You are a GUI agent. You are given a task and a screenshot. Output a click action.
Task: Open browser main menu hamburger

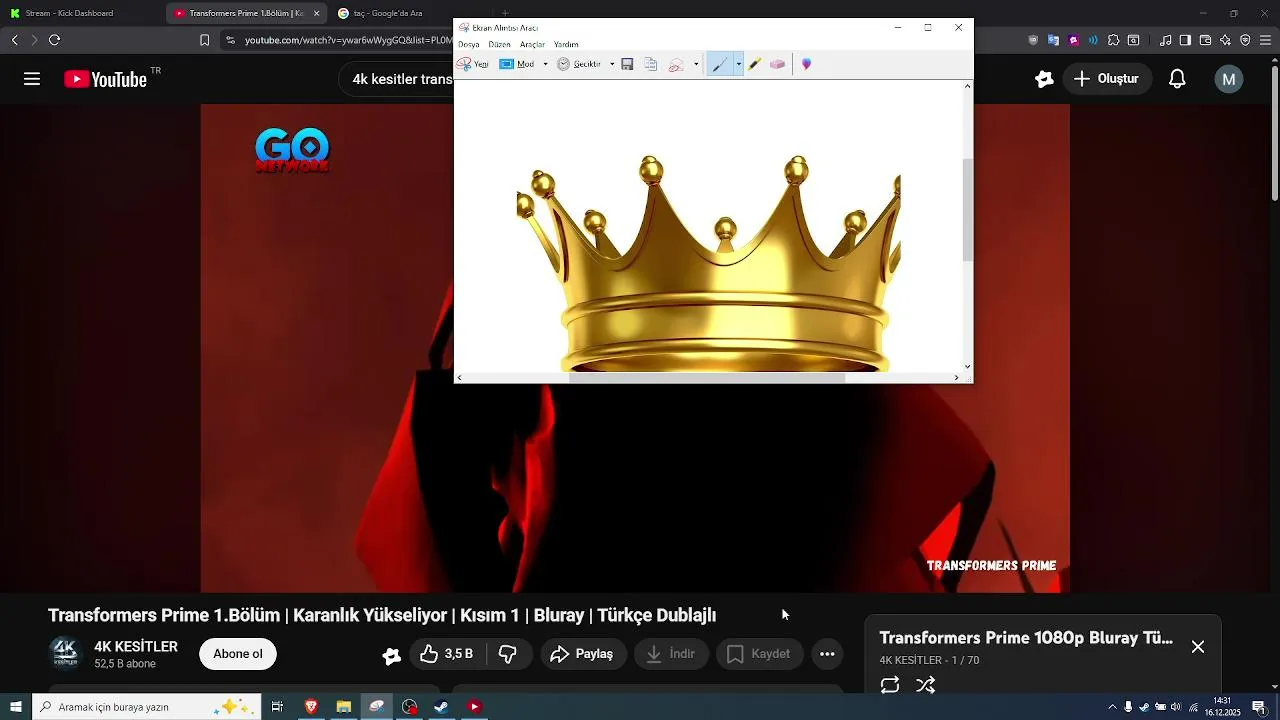(1265, 40)
